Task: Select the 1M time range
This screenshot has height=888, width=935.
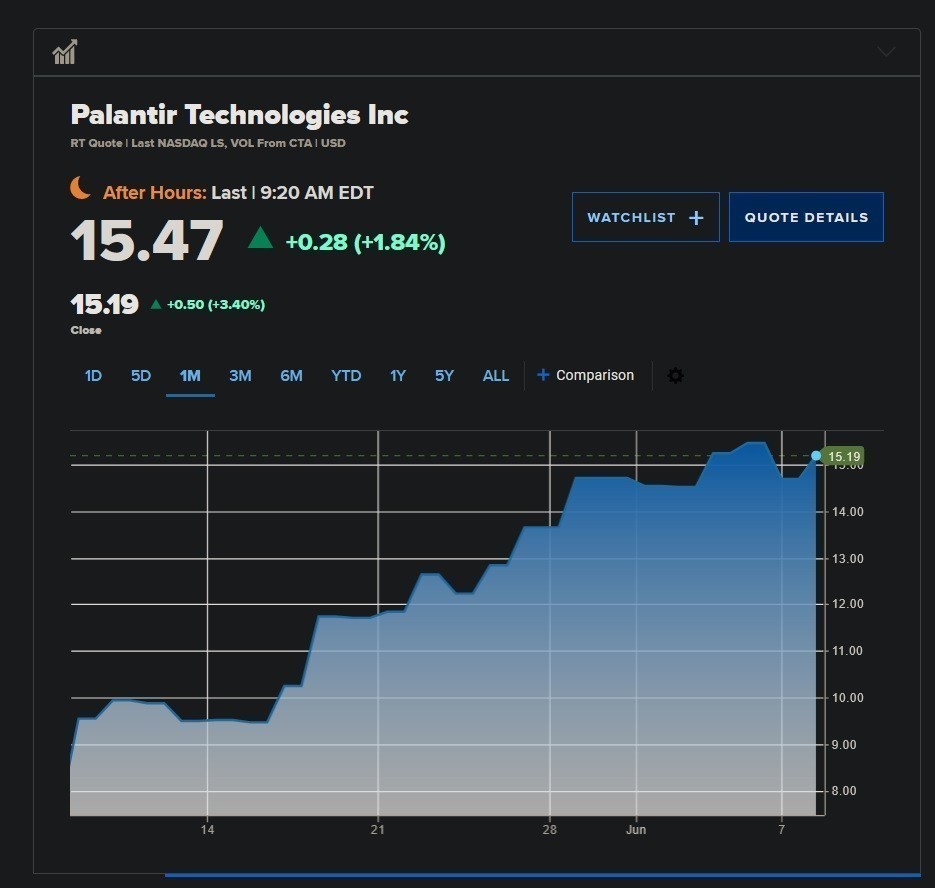Action: pyautogui.click(x=190, y=376)
